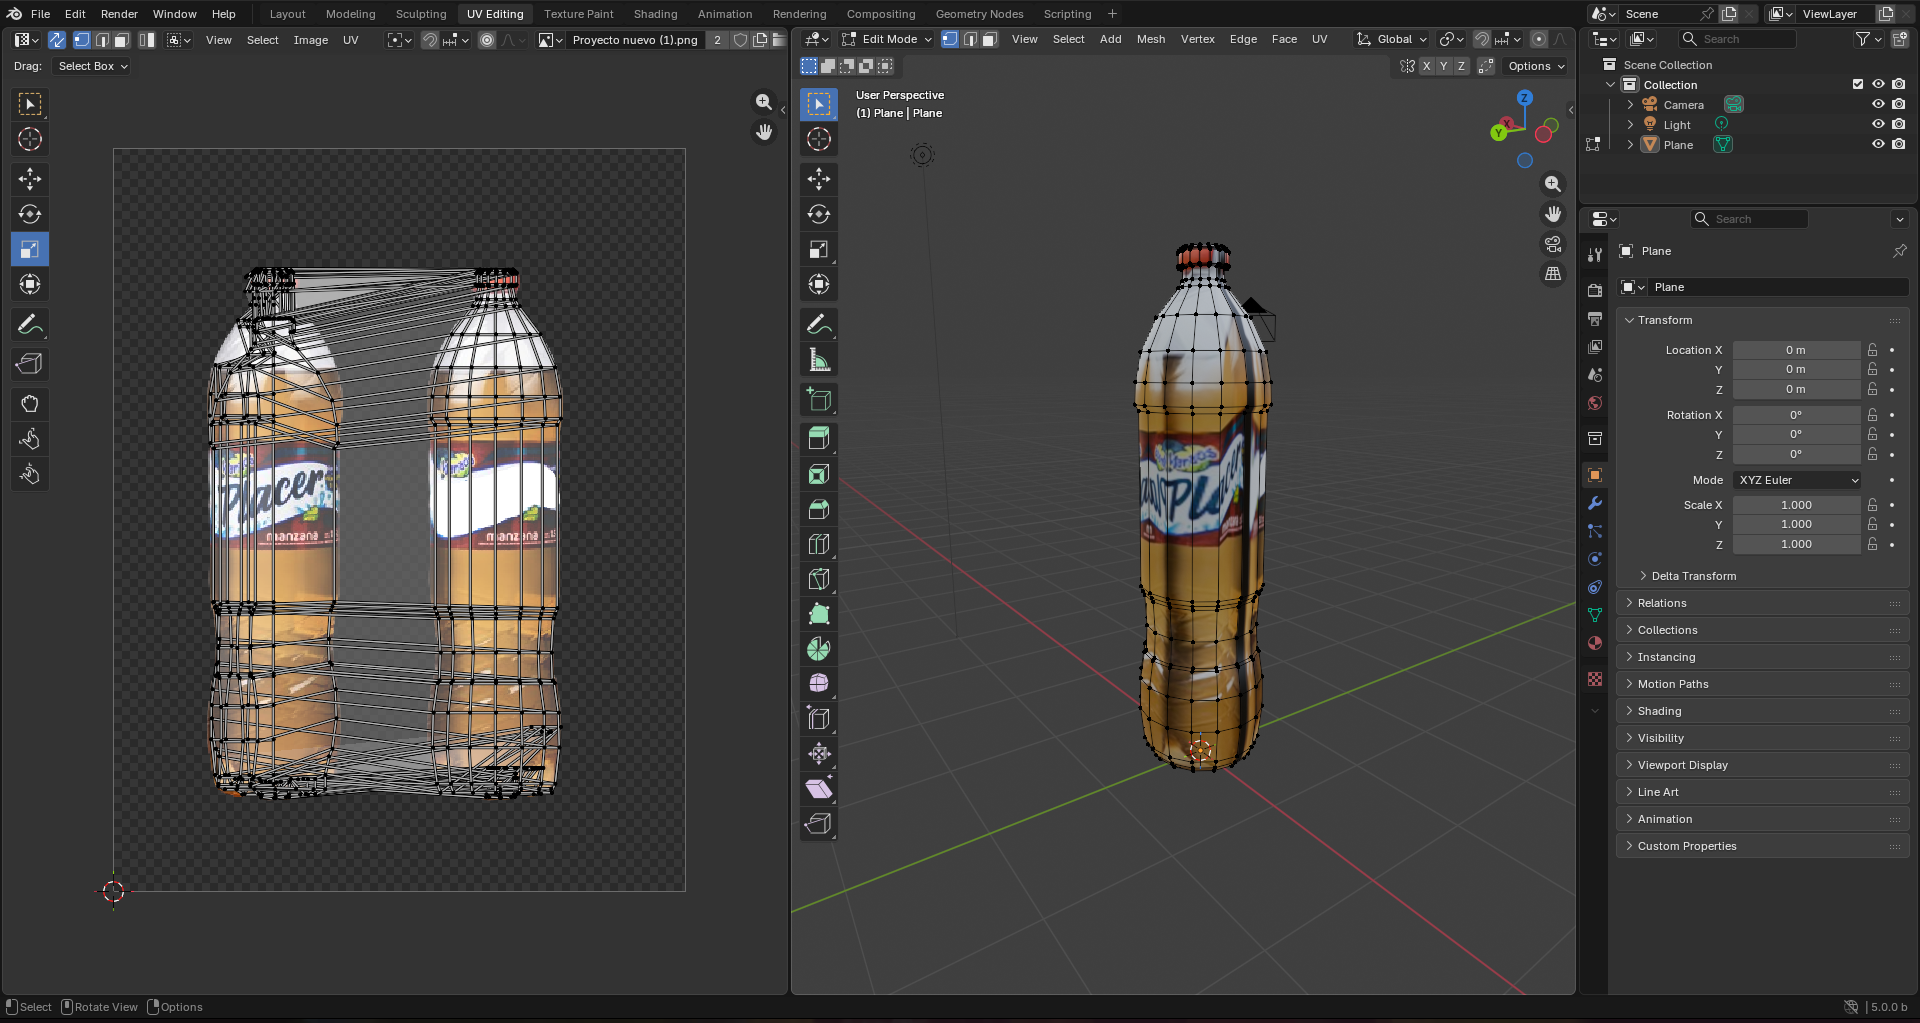Select the Bevel tool
The width and height of the screenshot is (1920, 1023).
819,509
